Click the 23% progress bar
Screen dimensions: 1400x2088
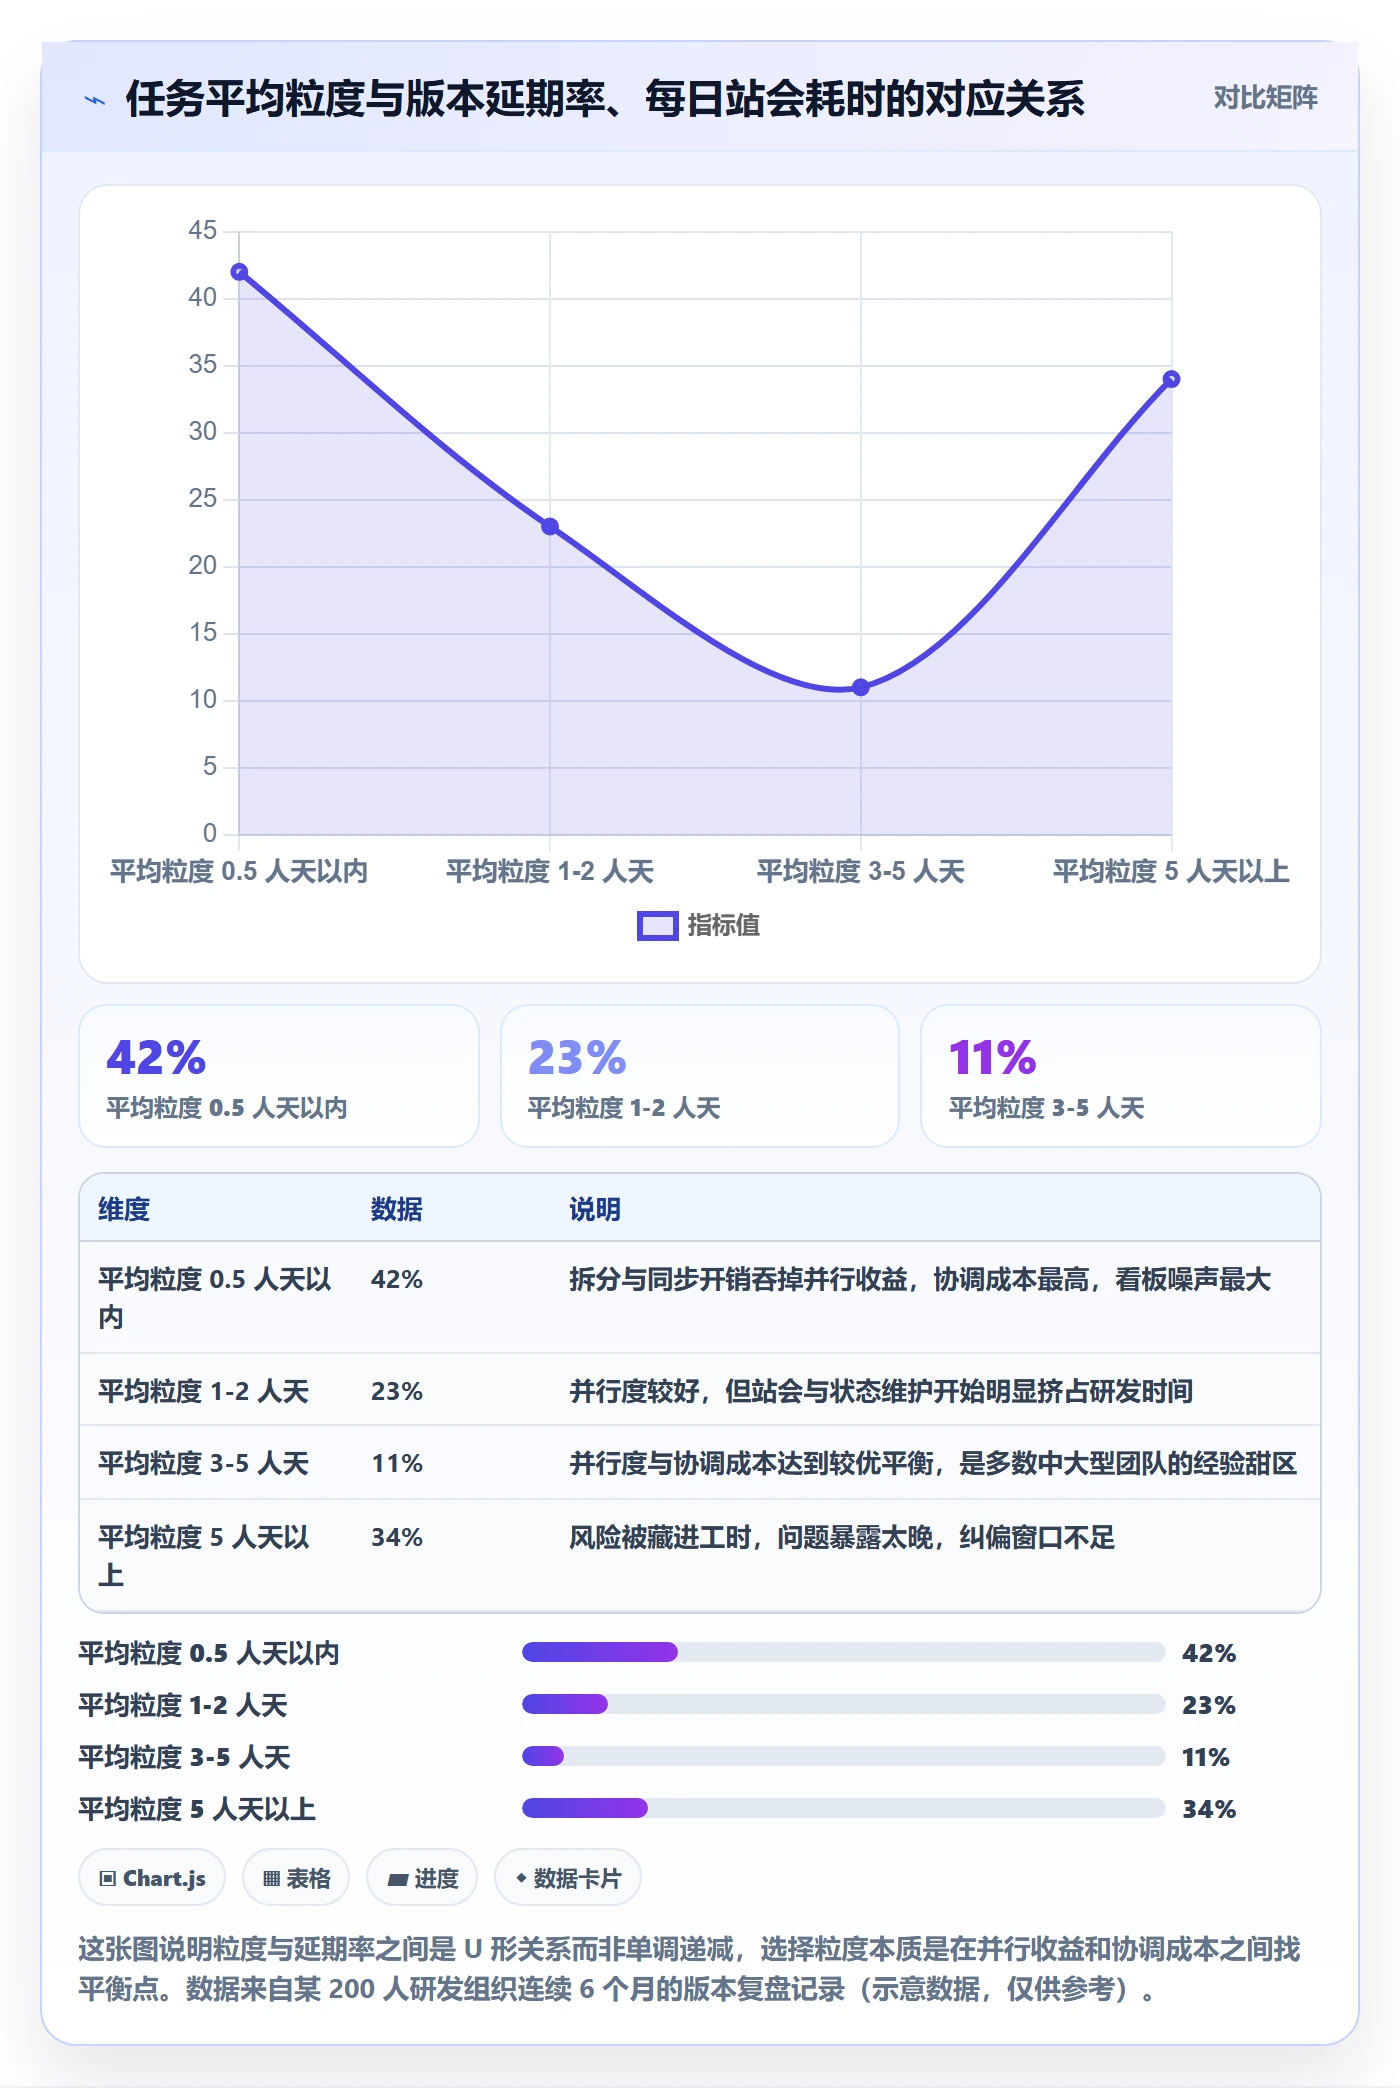[843, 1704]
